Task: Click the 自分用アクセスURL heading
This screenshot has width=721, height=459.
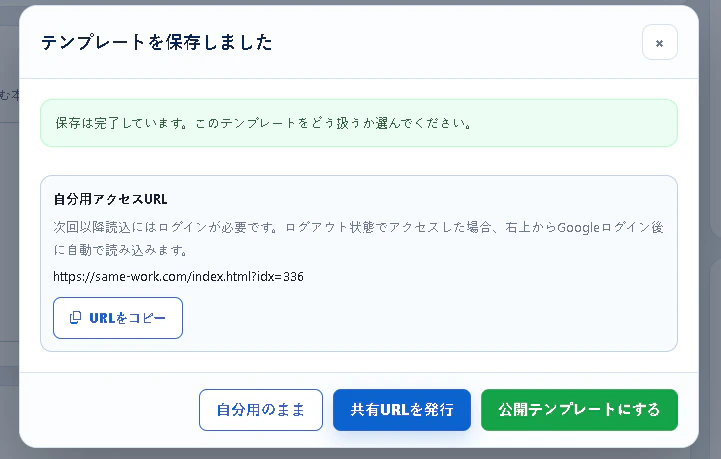Action: tap(110, 199)
